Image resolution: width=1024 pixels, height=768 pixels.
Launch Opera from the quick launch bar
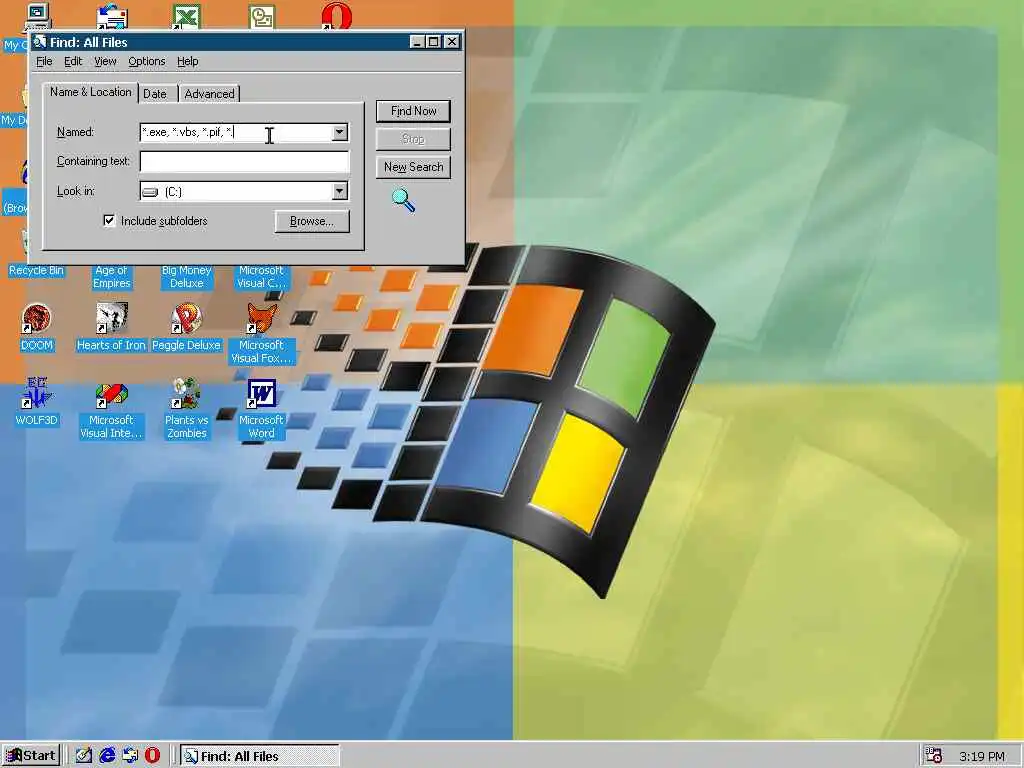pyautogui.click(x=152, y=756)
